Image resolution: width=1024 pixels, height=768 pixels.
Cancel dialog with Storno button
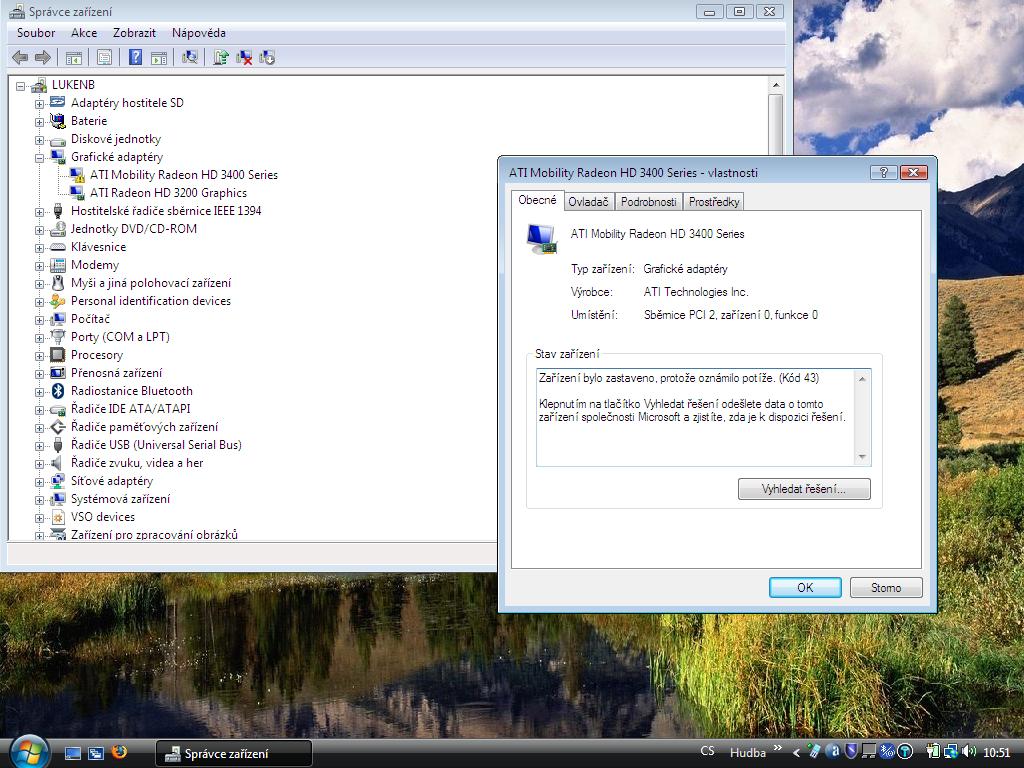pyautogui.click(x=886, y=587)
